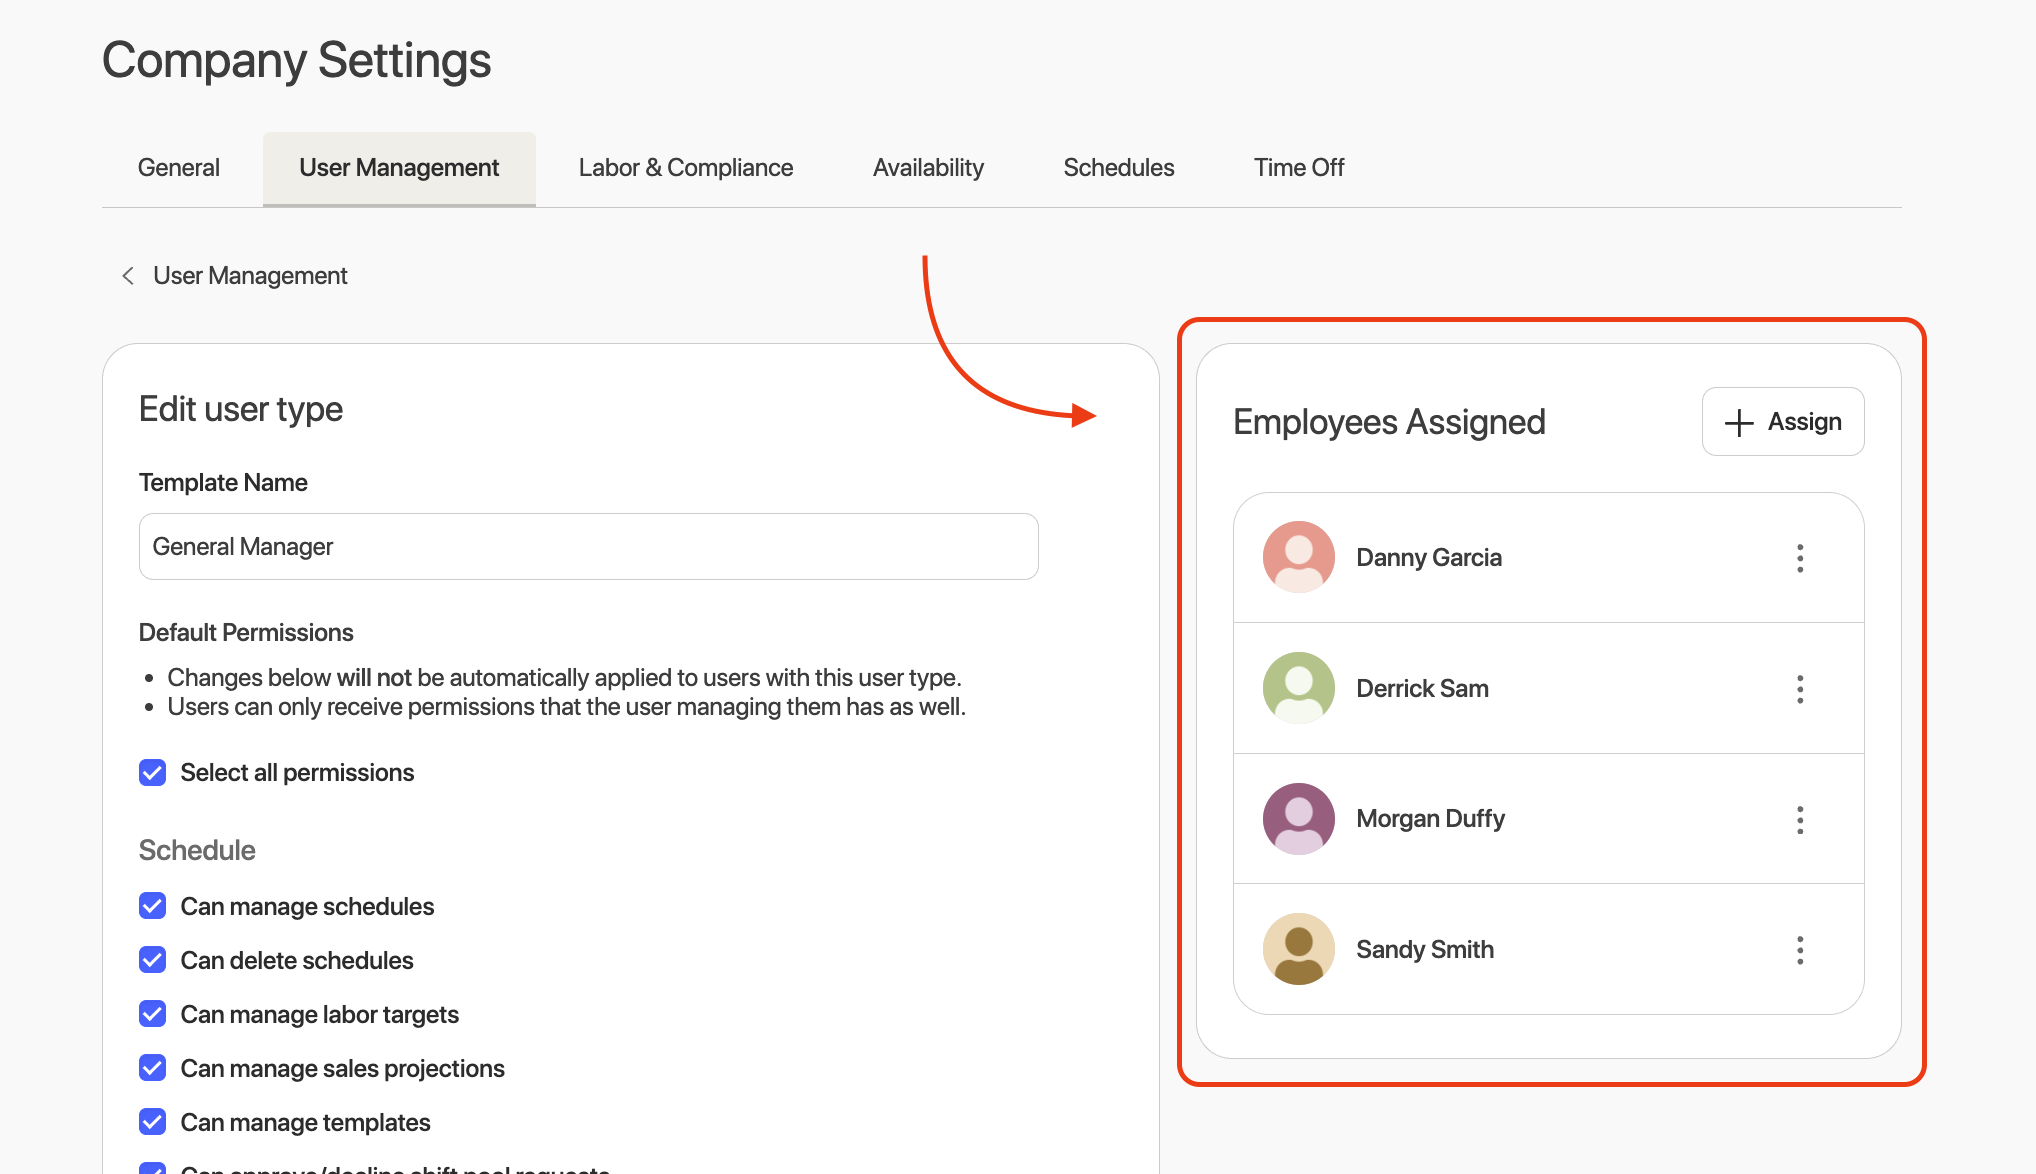Screen dimensions: 2036x1174
Task: Click the Template Name input field
Action: [588, 547]
